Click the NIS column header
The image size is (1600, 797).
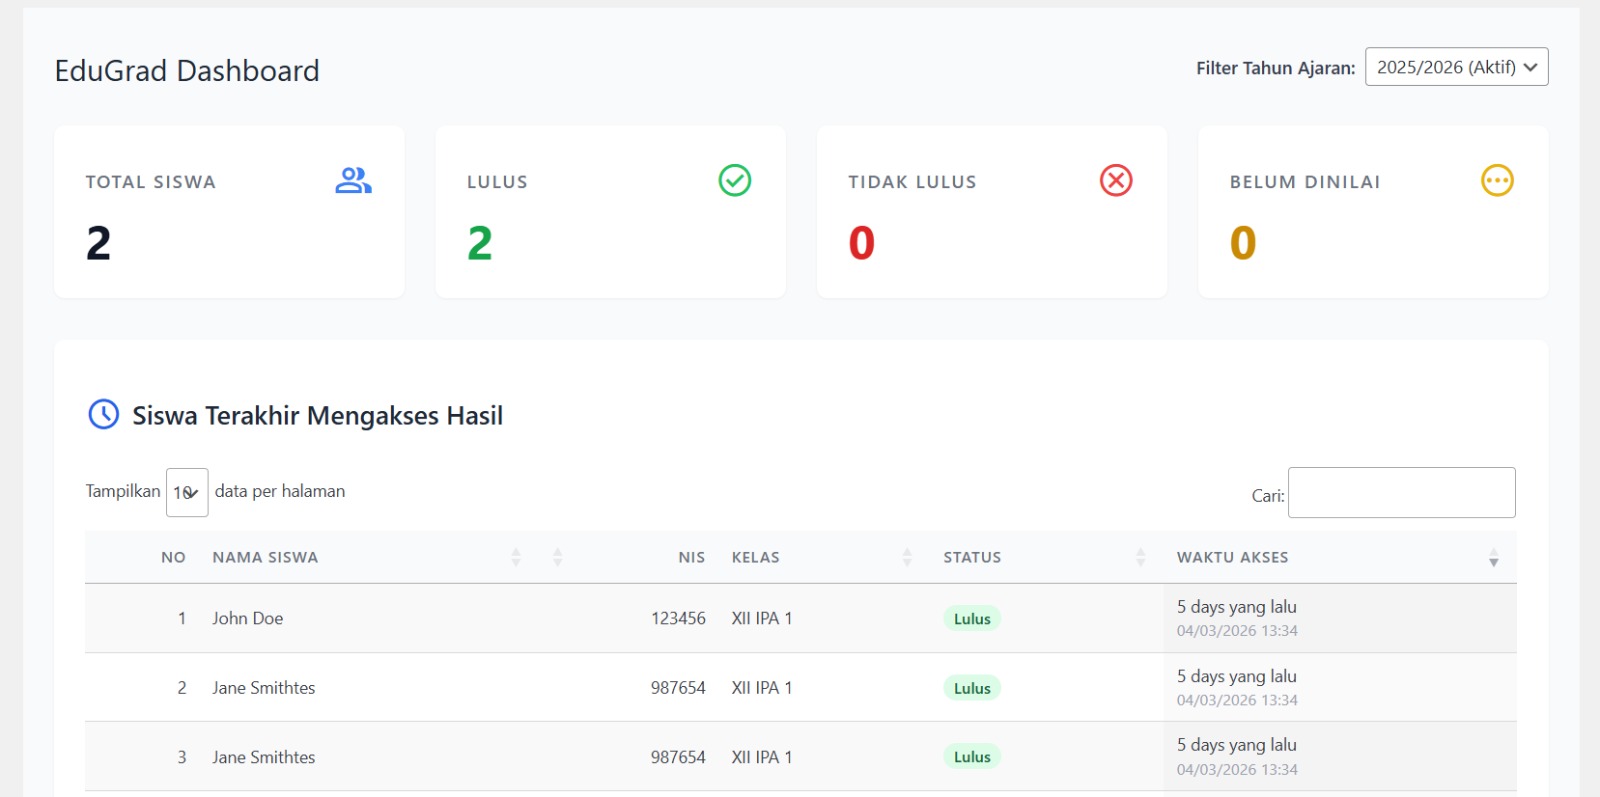pyautogui.click(x=691, y=558)
